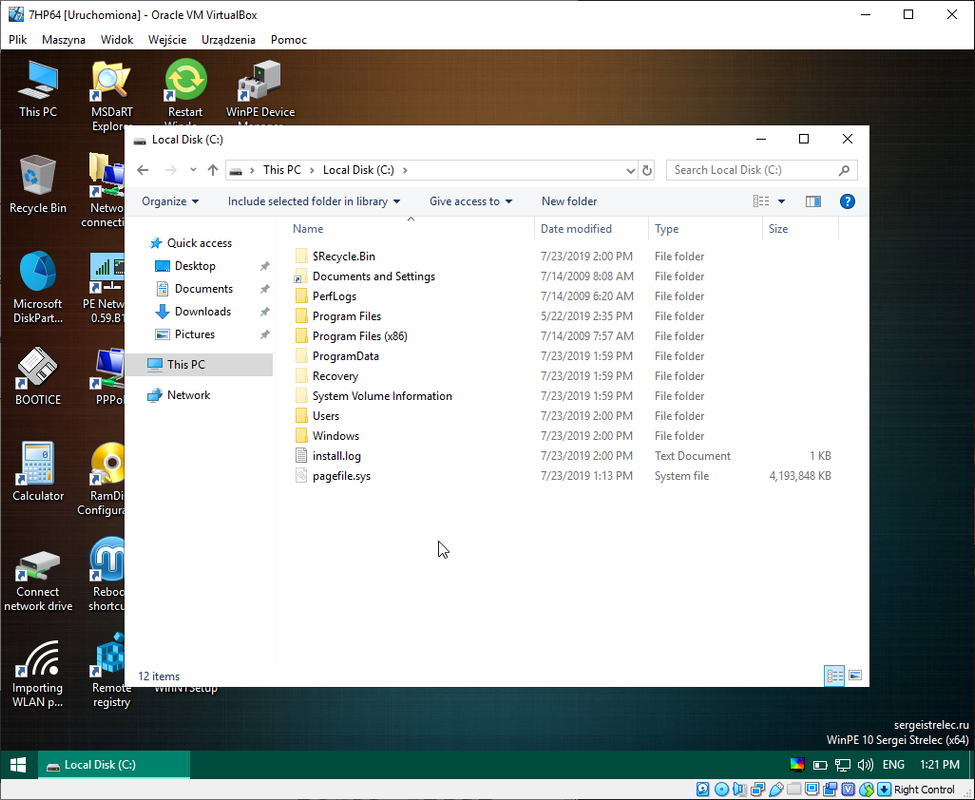The width and height of the screenshot is (975, 800).
Task: Open This PC desktop icon
Action: [x=38, y=90]
